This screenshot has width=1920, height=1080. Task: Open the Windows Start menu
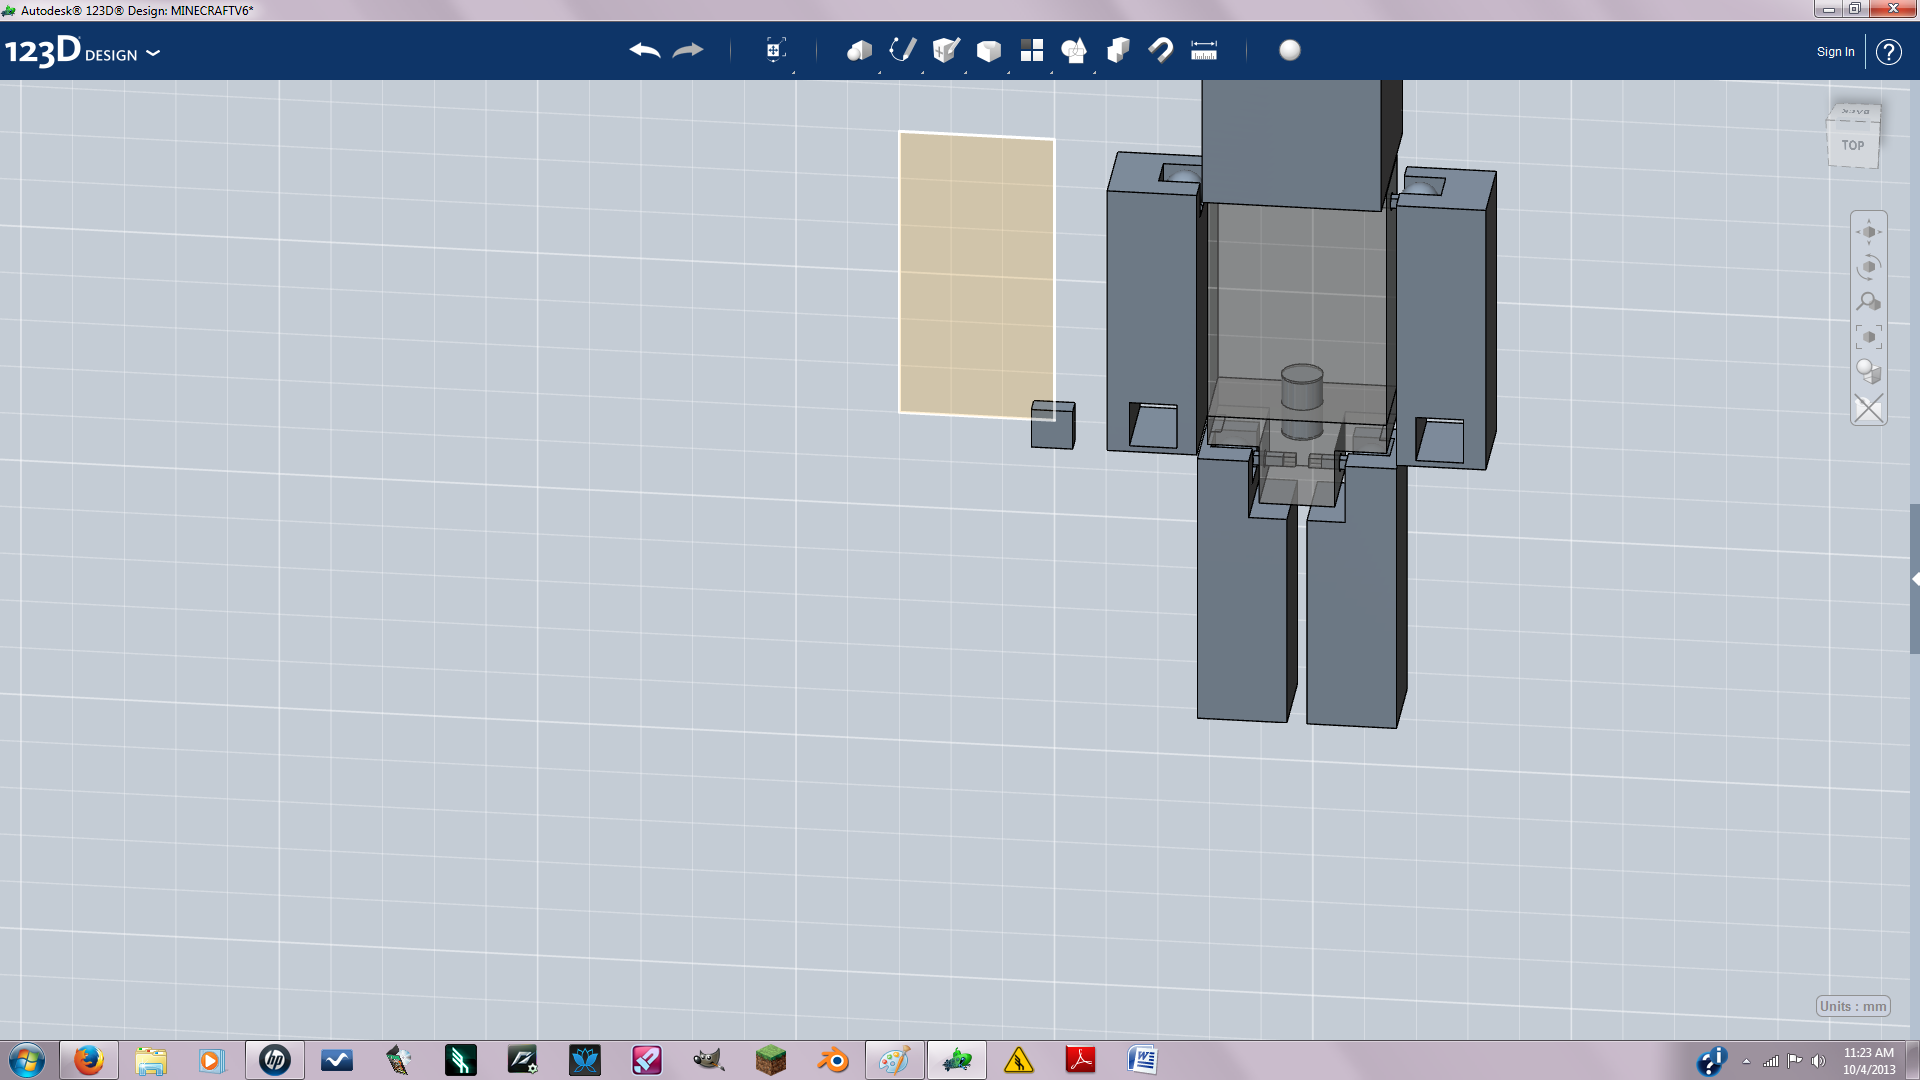(27, 1060)
